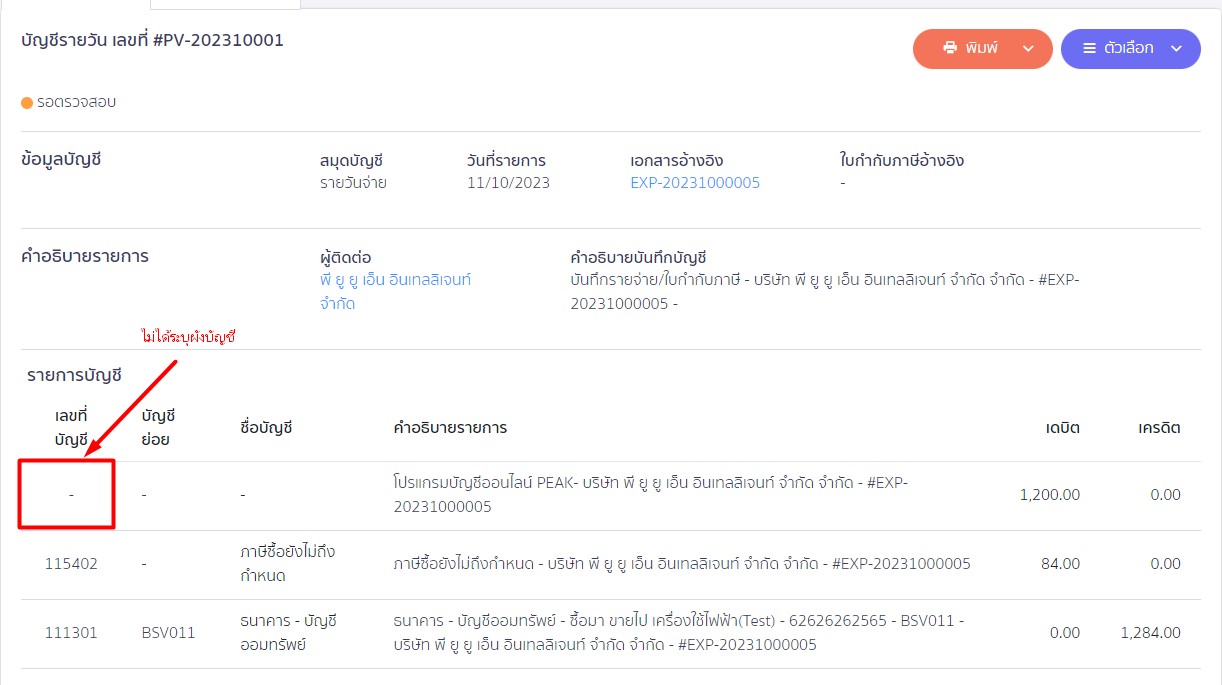Click the ชื่อบัญชี column header

coord(266,428)
